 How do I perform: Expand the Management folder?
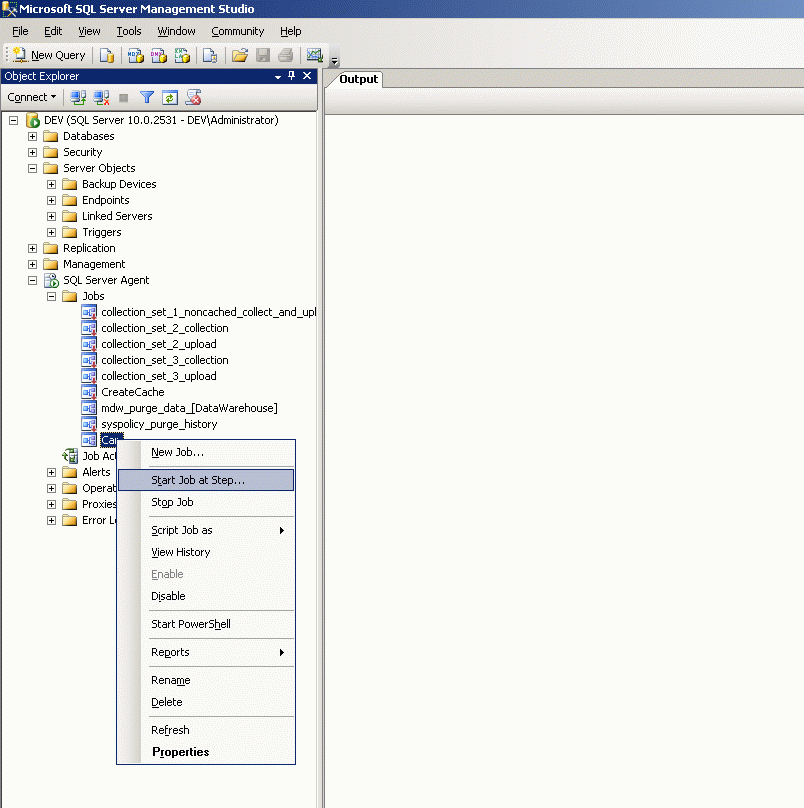(x=32, y=264)
